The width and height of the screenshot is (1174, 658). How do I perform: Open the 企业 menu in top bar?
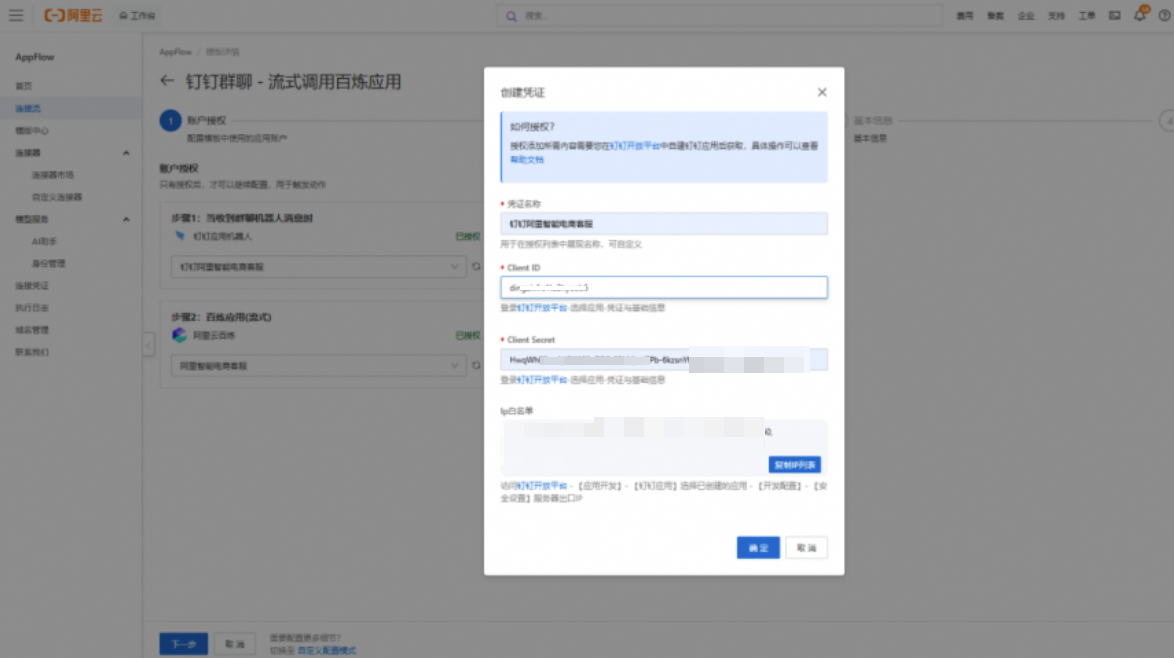pos(1026,16)
